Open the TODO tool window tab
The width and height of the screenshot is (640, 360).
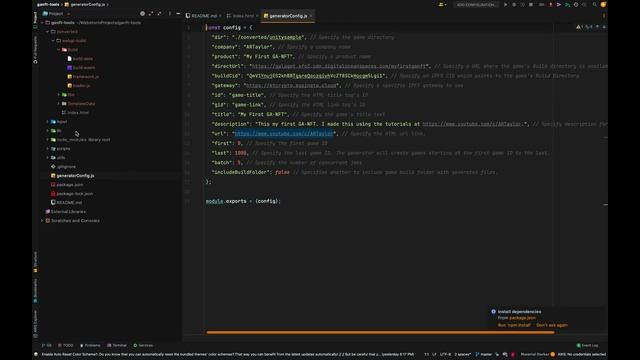66,345
